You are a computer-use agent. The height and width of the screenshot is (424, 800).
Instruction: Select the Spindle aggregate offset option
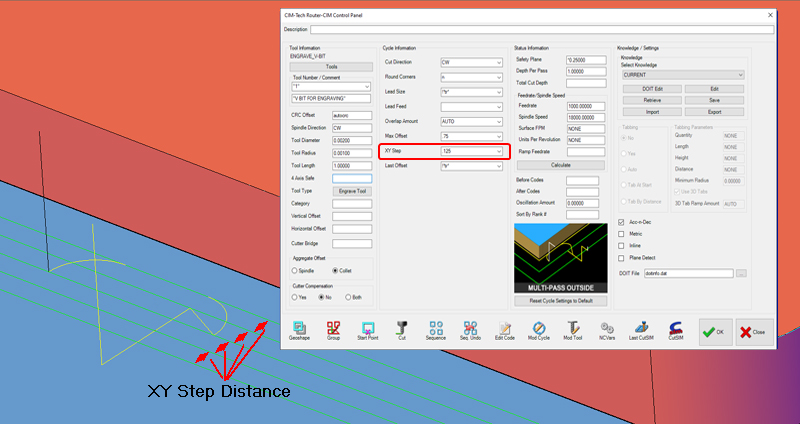coord(294,270)
